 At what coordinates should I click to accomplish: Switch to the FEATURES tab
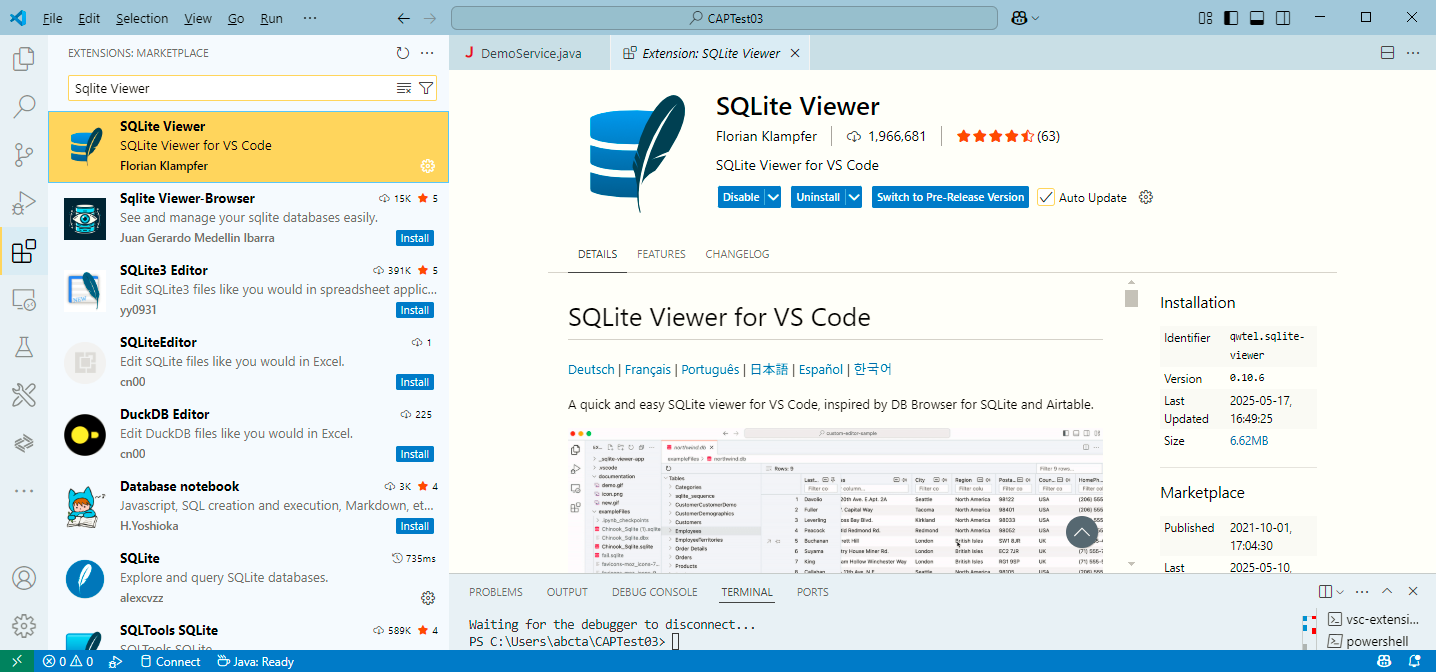click(661, 254)
